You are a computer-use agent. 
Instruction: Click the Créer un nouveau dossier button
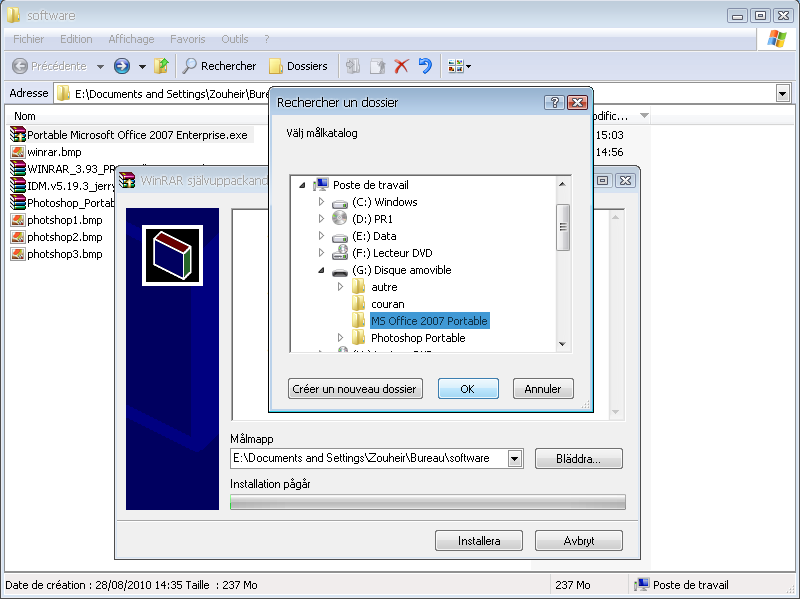pyautogui.click(x=355, y=389)
